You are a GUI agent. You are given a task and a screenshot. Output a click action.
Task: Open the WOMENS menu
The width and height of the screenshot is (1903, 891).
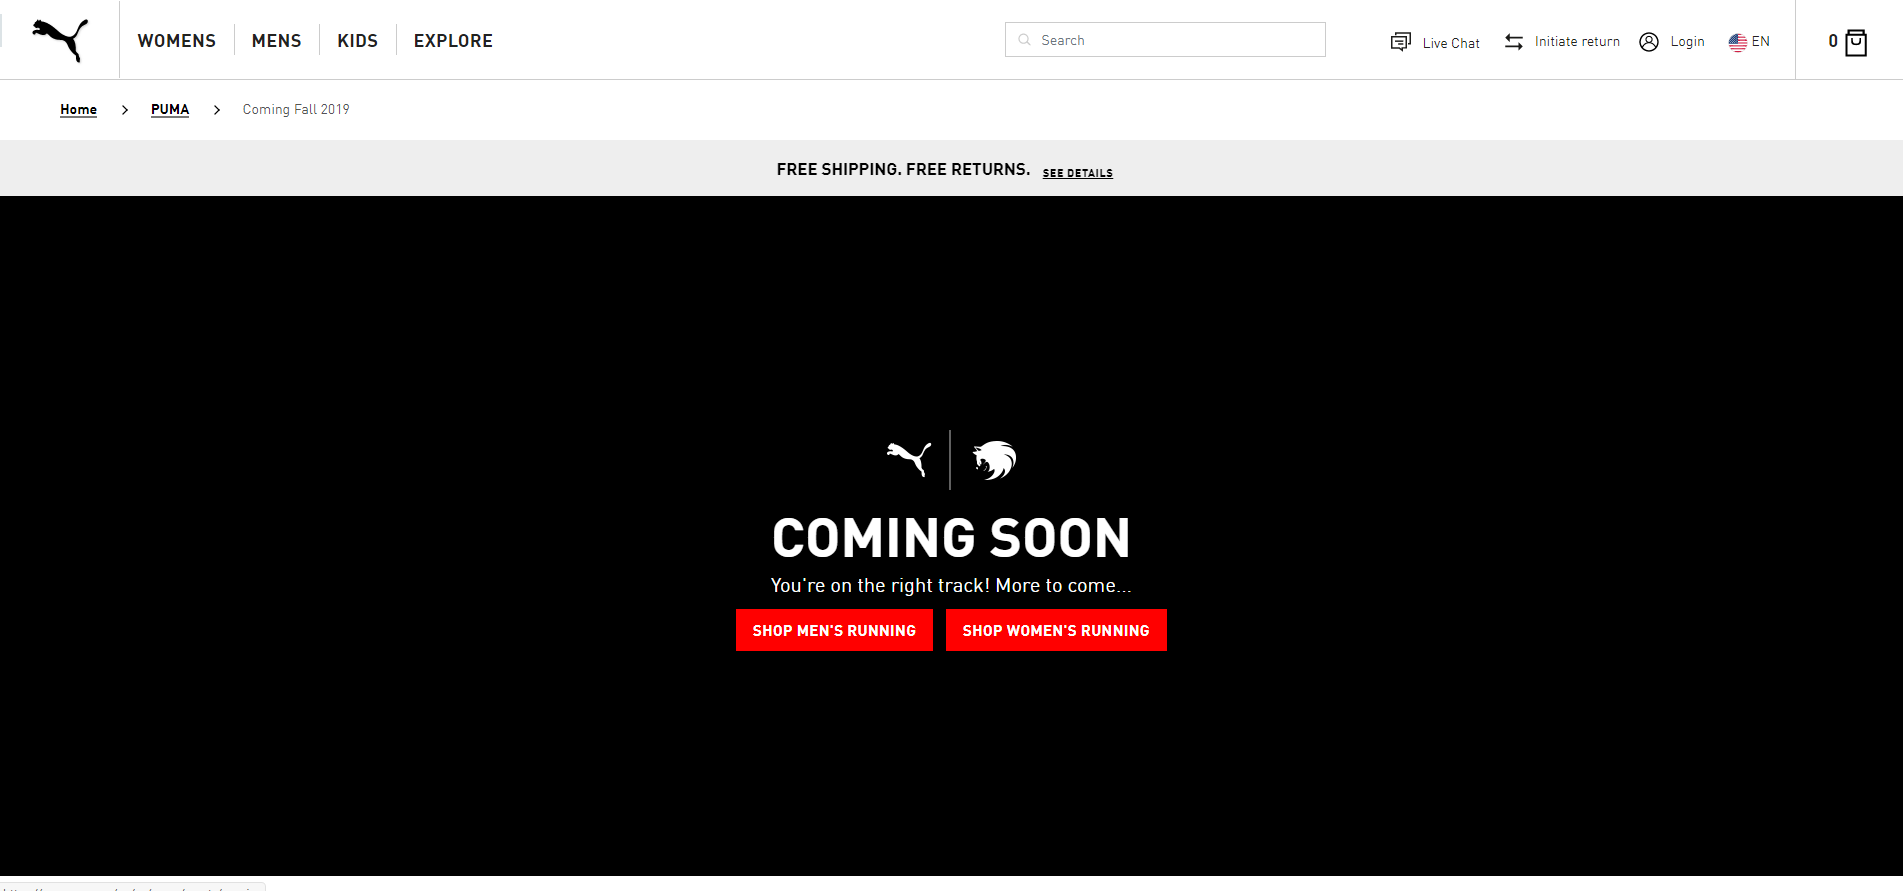177,41
